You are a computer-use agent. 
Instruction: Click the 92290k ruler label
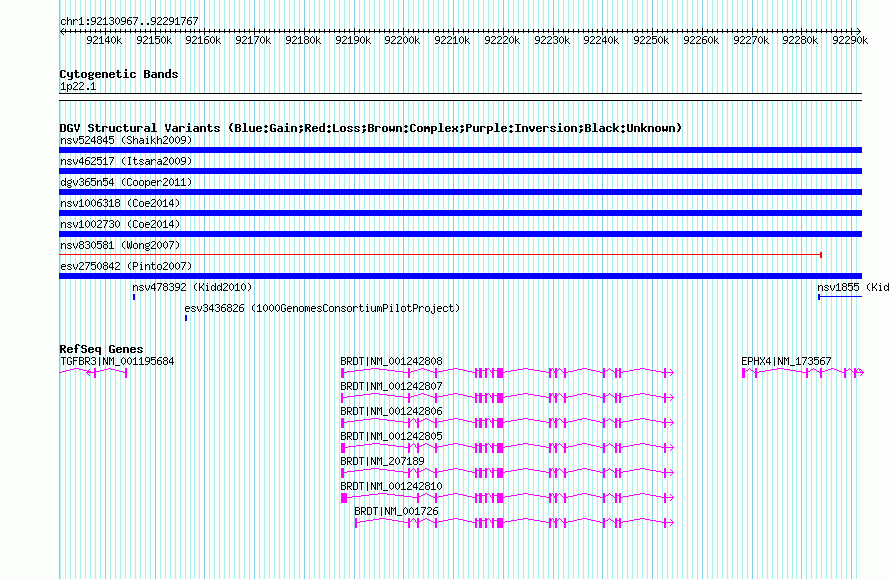(850, 40)
